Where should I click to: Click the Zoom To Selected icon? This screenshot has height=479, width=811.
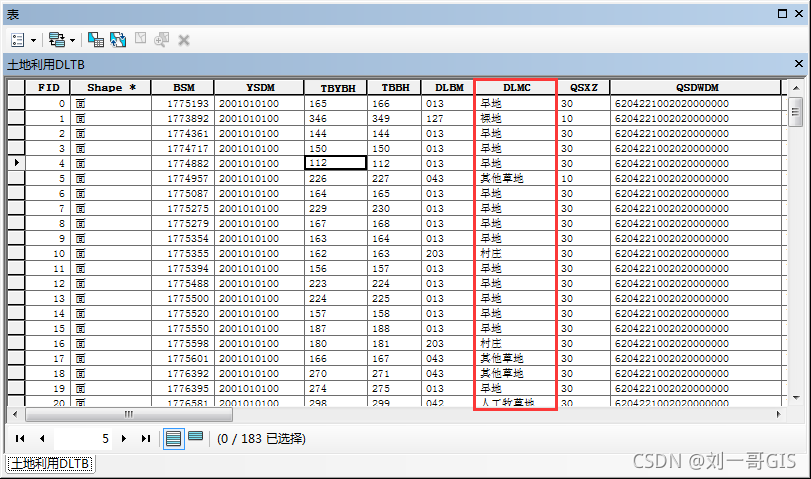161,40
